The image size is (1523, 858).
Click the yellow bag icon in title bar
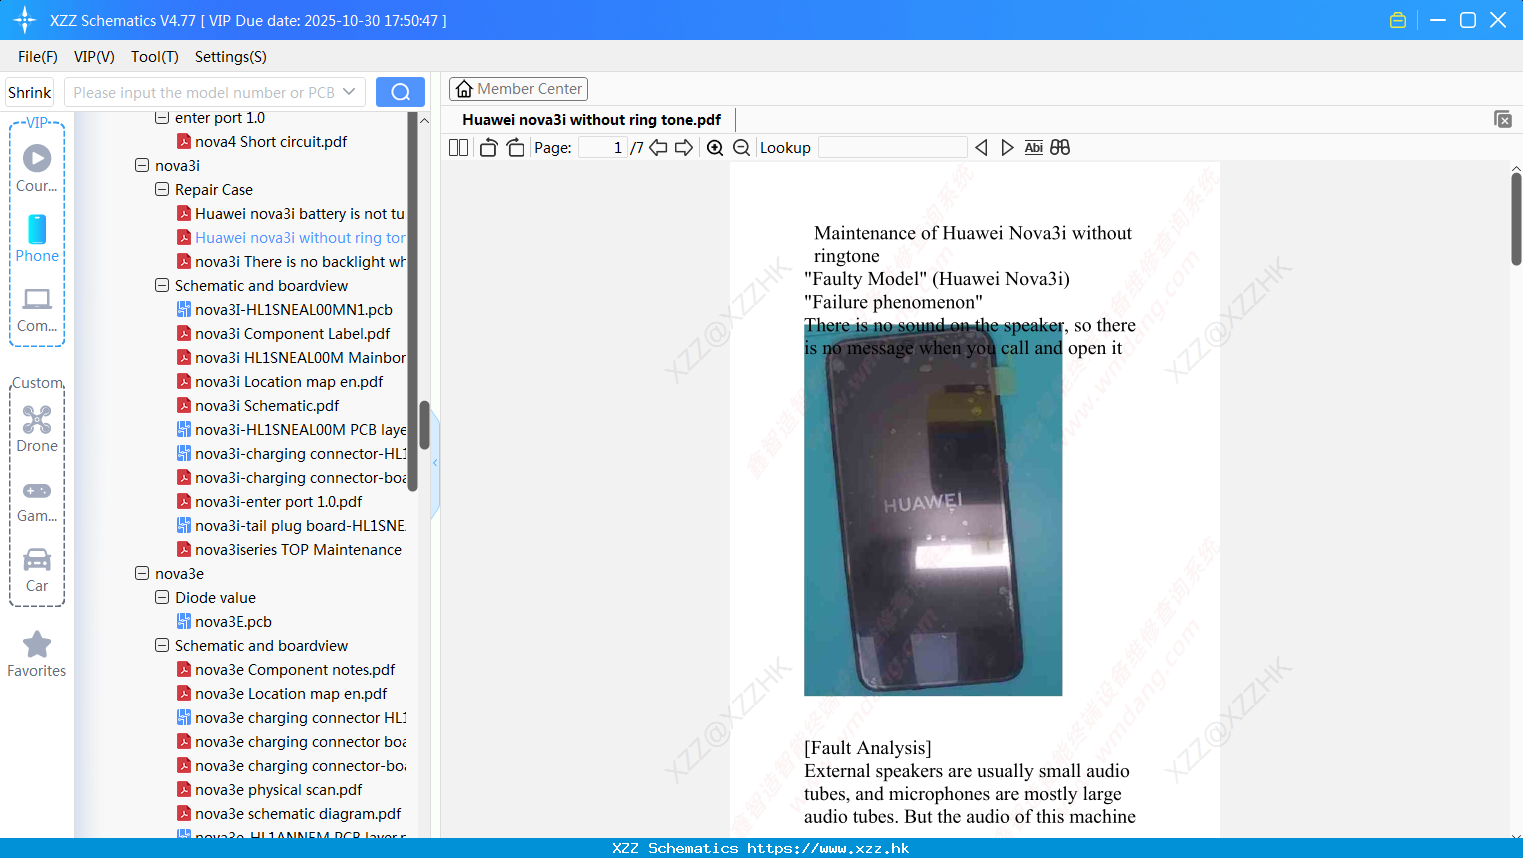1398,20
